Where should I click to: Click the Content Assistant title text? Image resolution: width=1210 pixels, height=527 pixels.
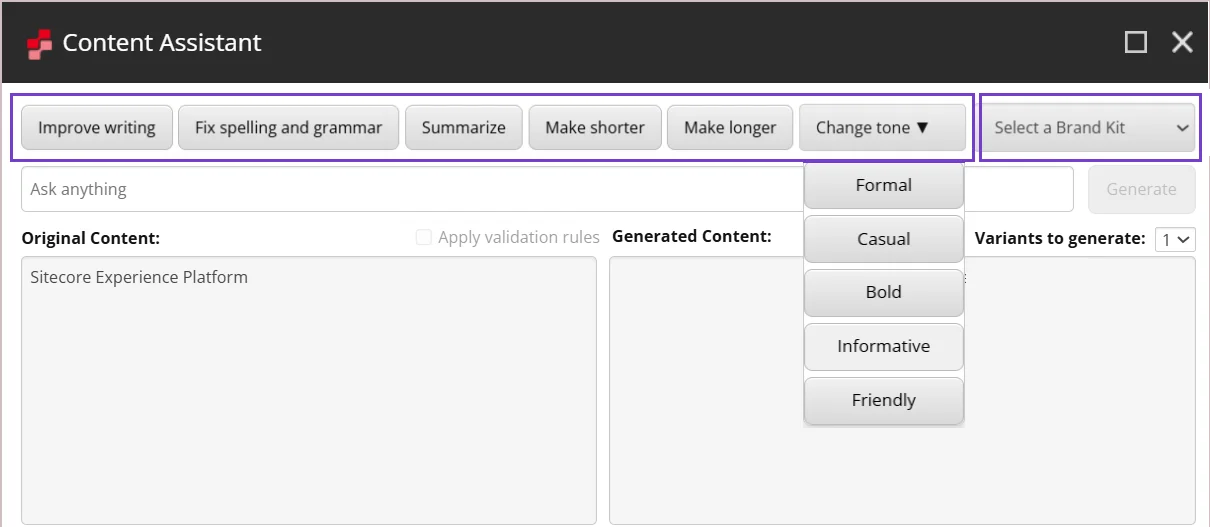(x=162, y=43)
